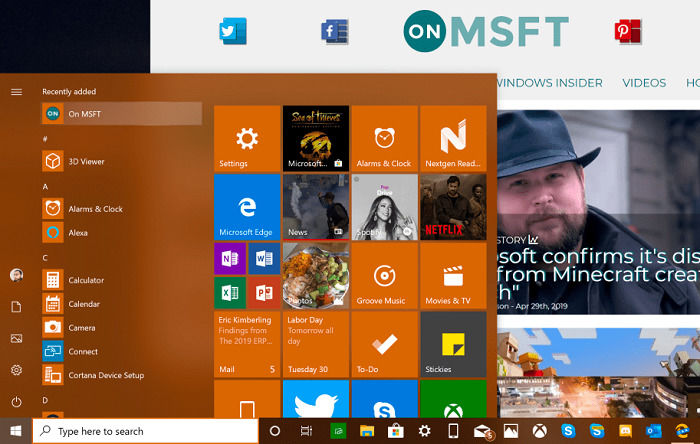
Task: Select On MSFT in Recently added list
Action: click(x=122, y=114)
